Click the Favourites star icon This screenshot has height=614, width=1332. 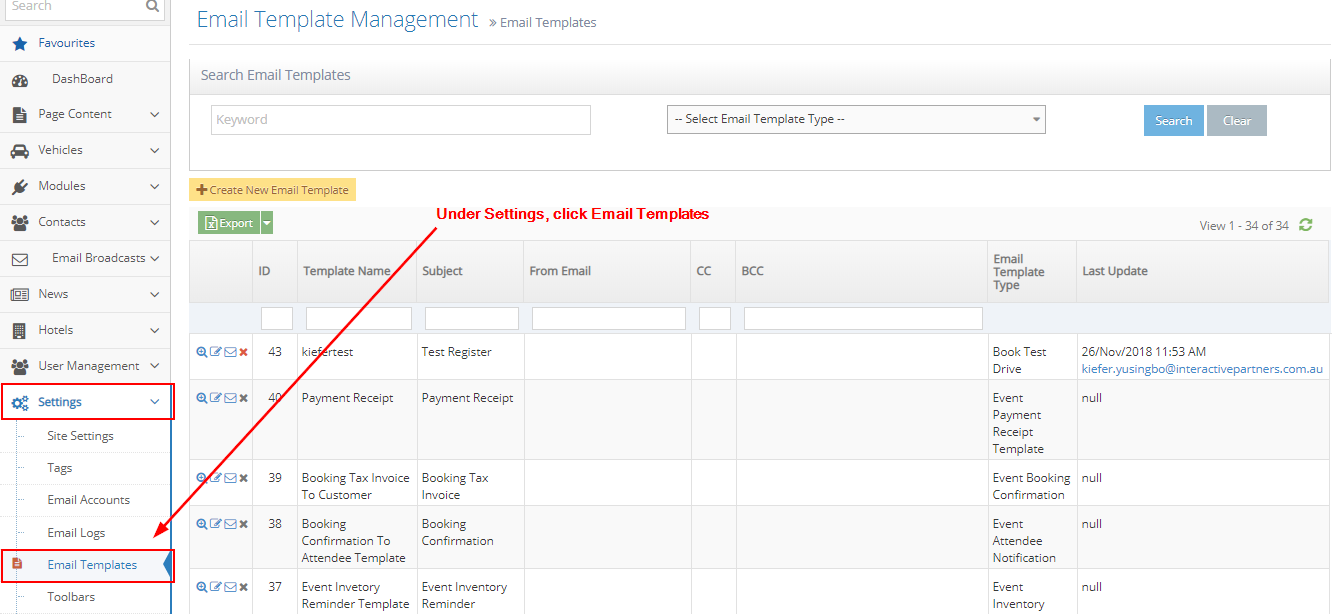19,44
